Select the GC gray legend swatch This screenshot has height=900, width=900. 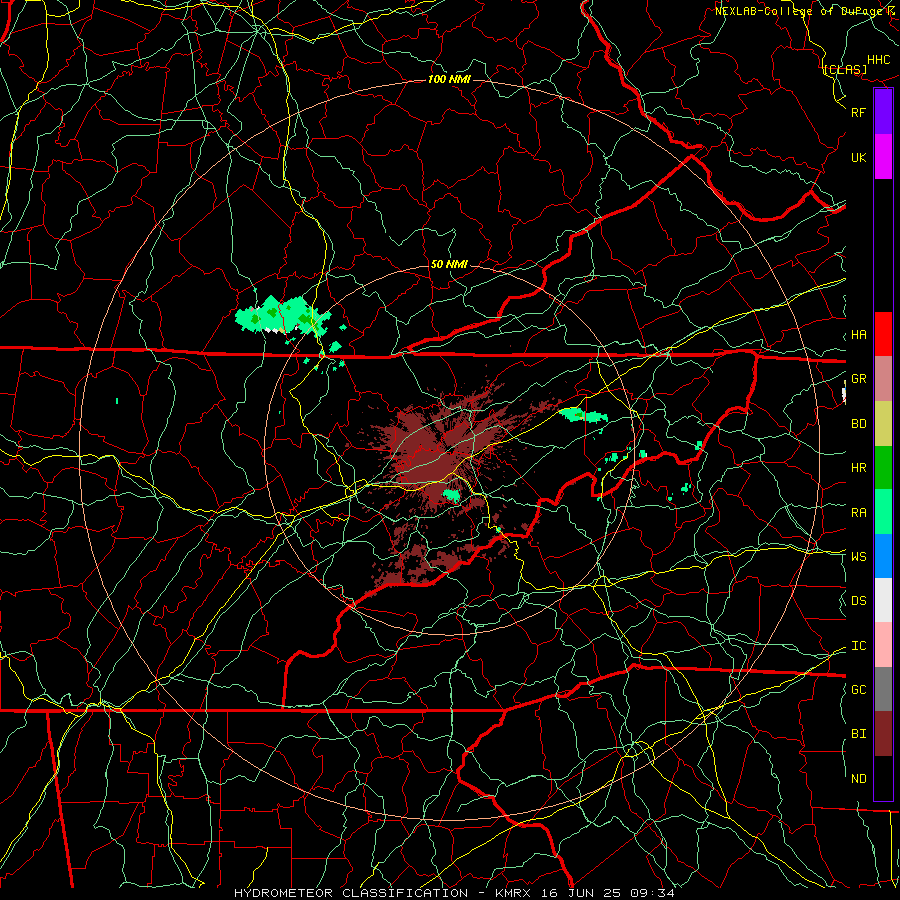(883, 689)
